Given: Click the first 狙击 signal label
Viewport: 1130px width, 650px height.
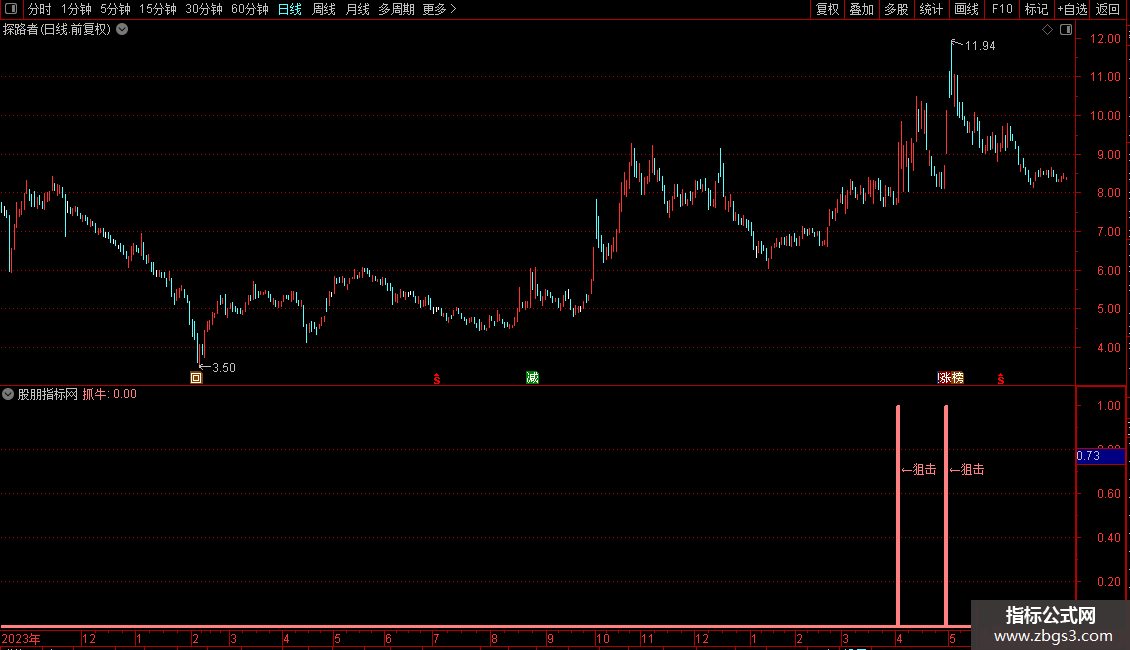Looking at the screenshot, I should pyautogui.click(x=919, y=470).
